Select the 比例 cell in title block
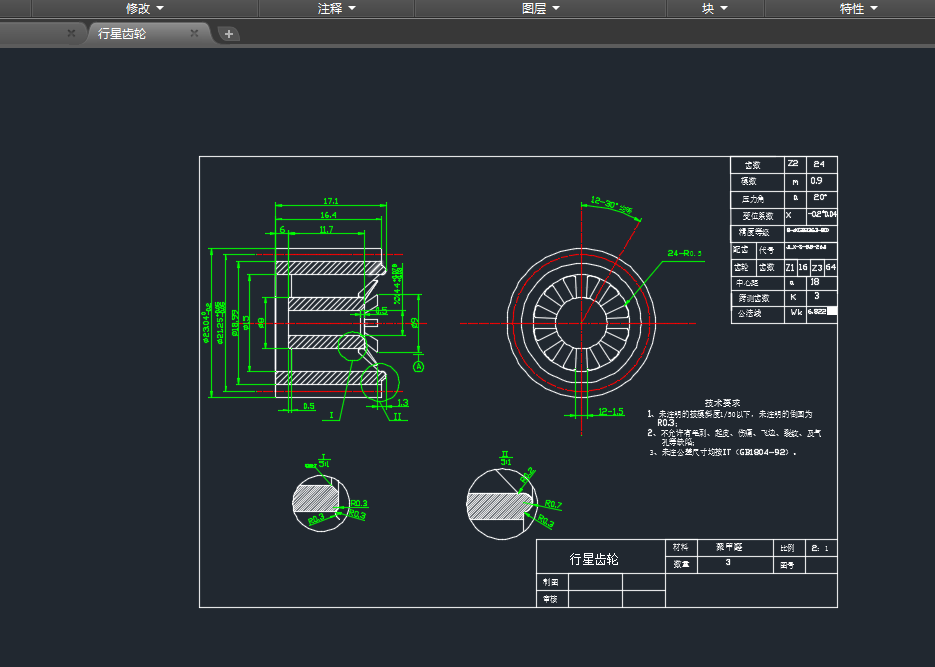The width and height of the screenshot is (935, 667). coord(790,548)
